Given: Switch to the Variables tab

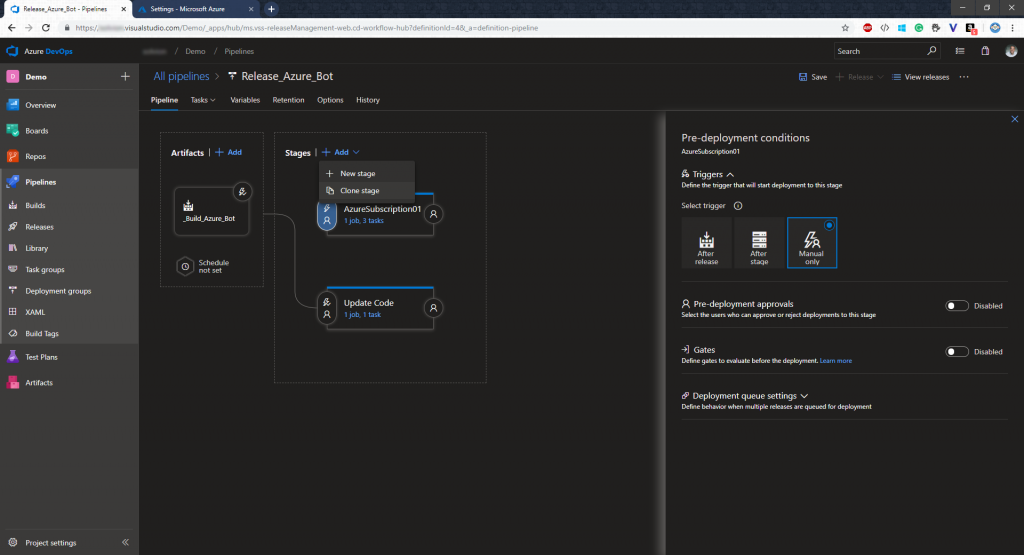Looking at the screenshot, I should pos(245,100).
